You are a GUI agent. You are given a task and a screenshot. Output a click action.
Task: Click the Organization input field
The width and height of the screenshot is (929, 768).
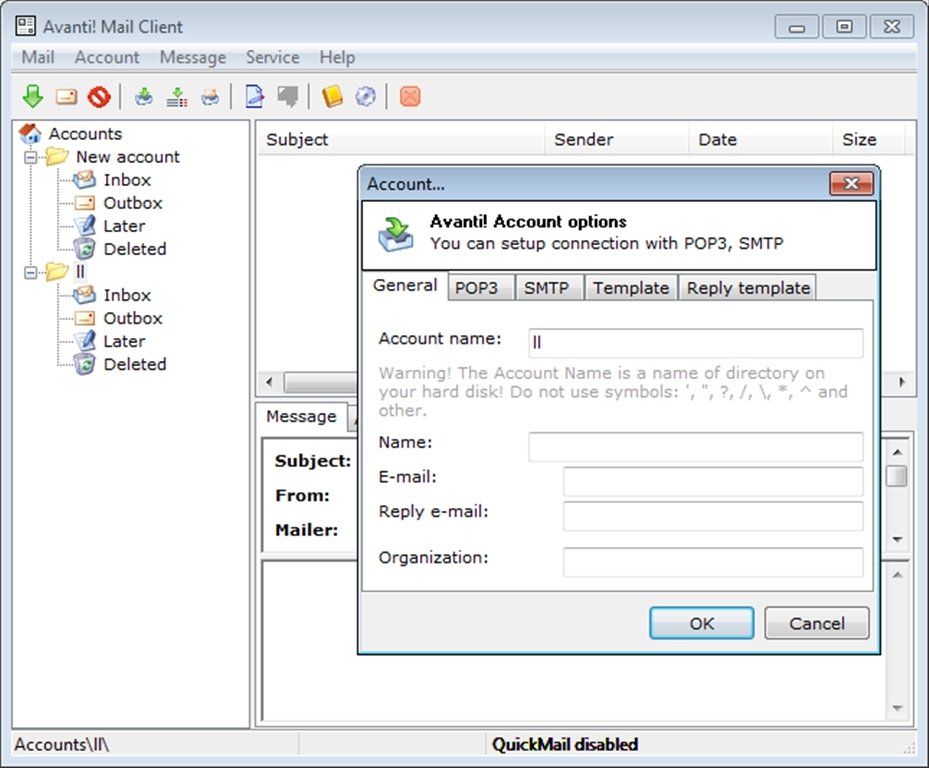click(713, 562)
